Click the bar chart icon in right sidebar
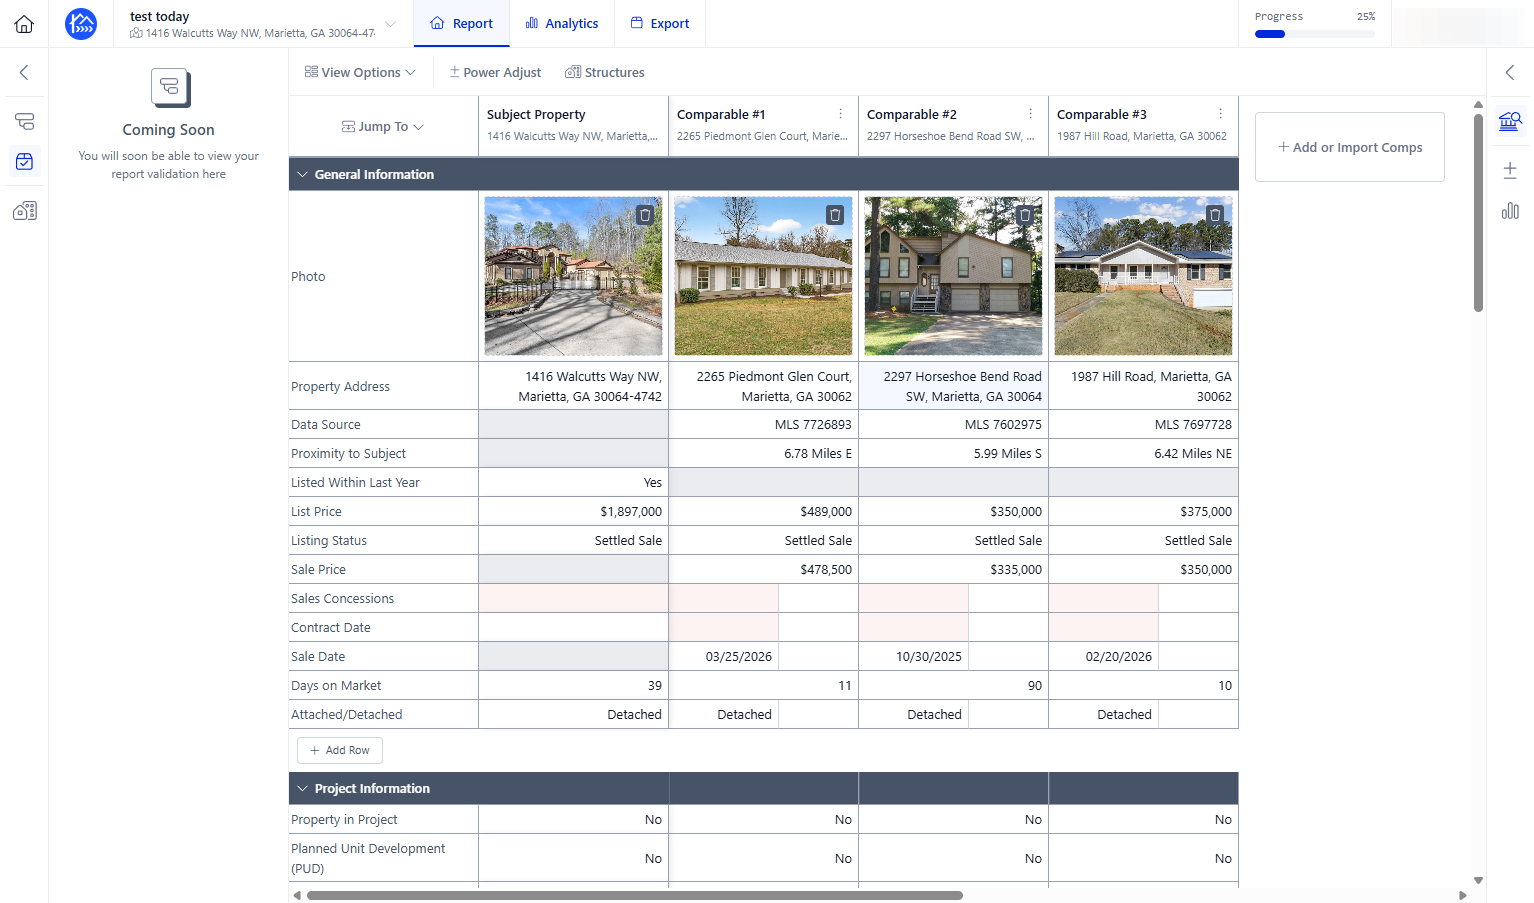 coord(1510,210)
